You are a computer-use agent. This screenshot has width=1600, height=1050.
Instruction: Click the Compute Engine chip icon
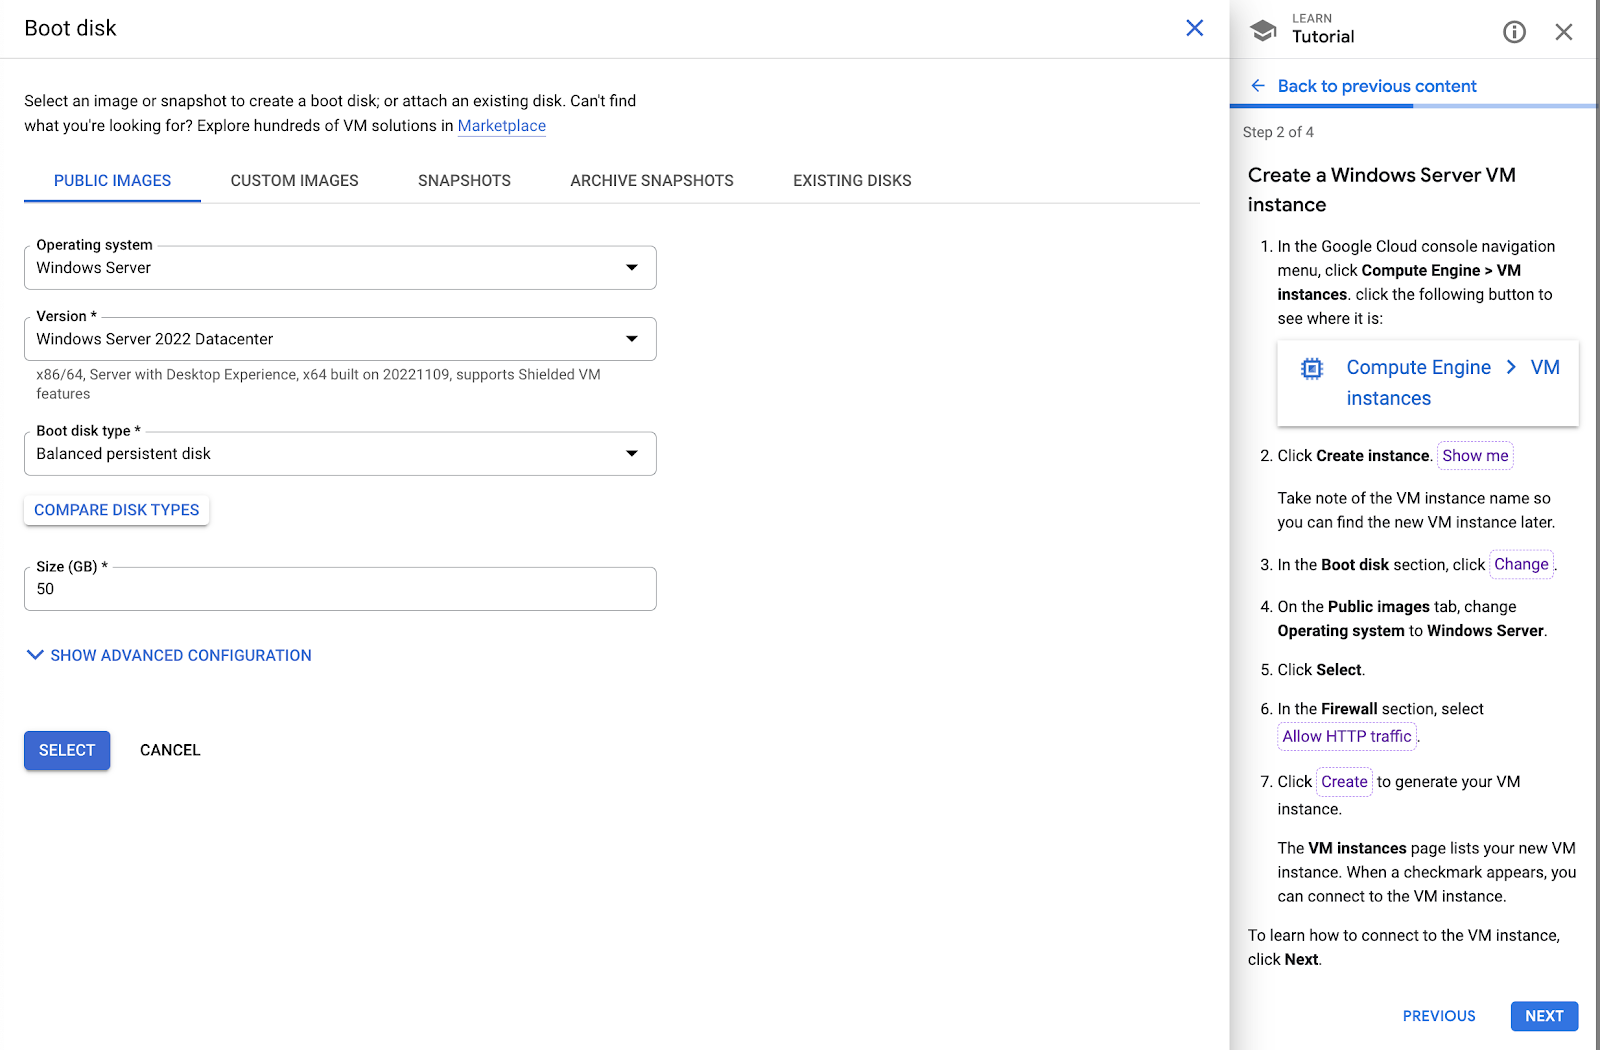point(1311,368)
